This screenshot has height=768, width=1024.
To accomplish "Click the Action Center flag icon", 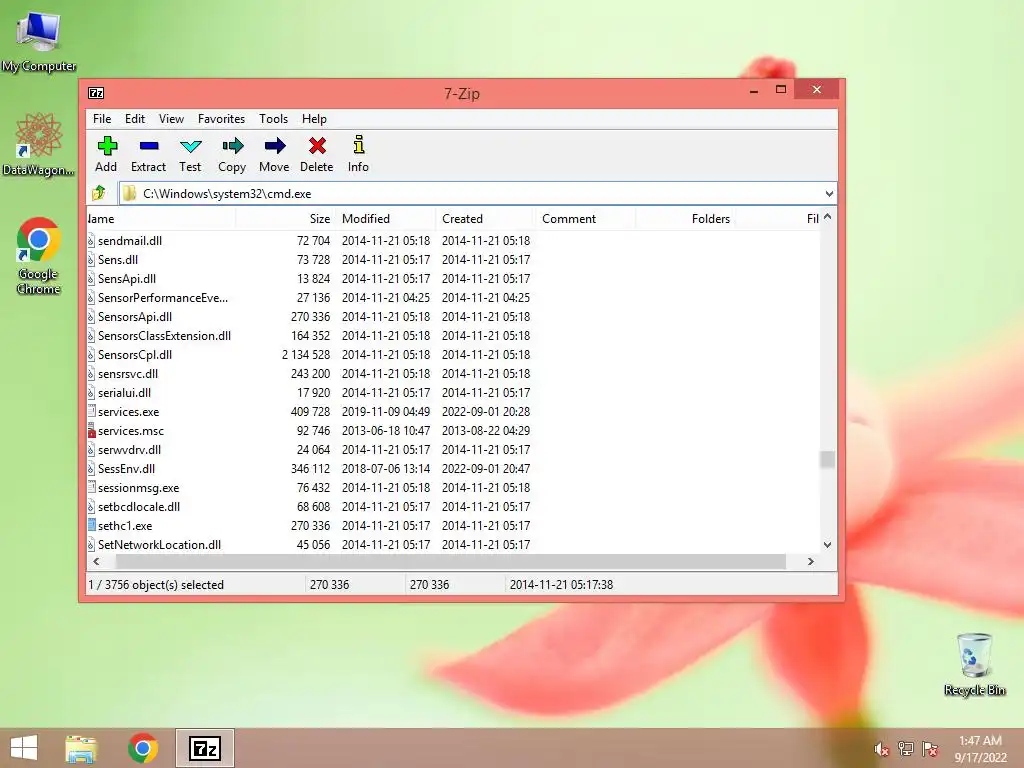I will (x=930, y=749).
